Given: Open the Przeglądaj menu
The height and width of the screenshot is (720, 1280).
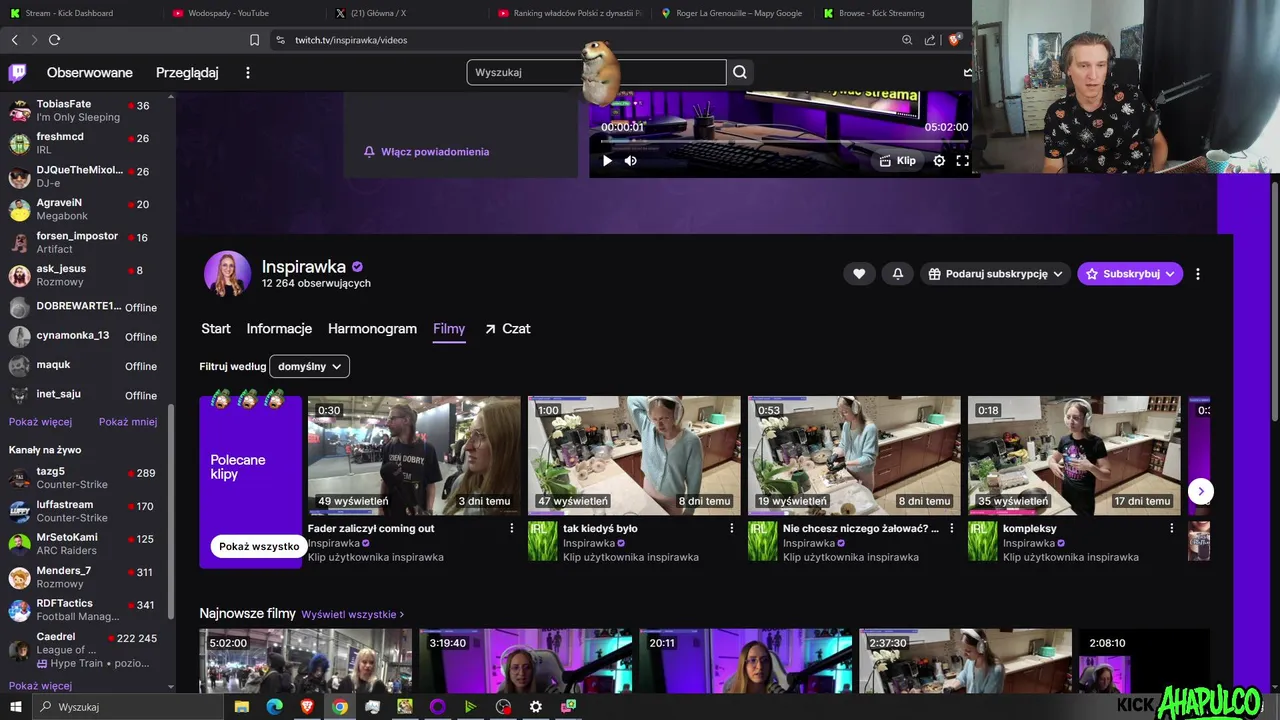Looking at the screenshot, I should pos(187,72).
